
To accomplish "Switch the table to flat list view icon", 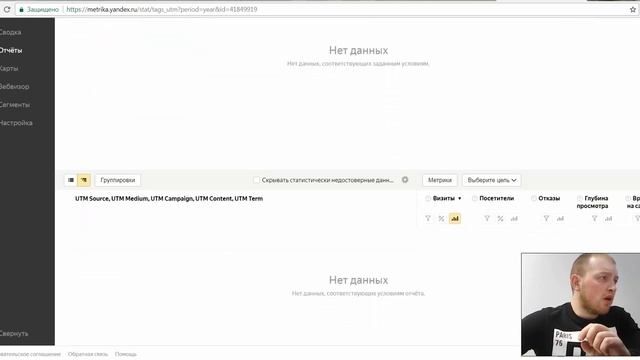I will point(71,180).
